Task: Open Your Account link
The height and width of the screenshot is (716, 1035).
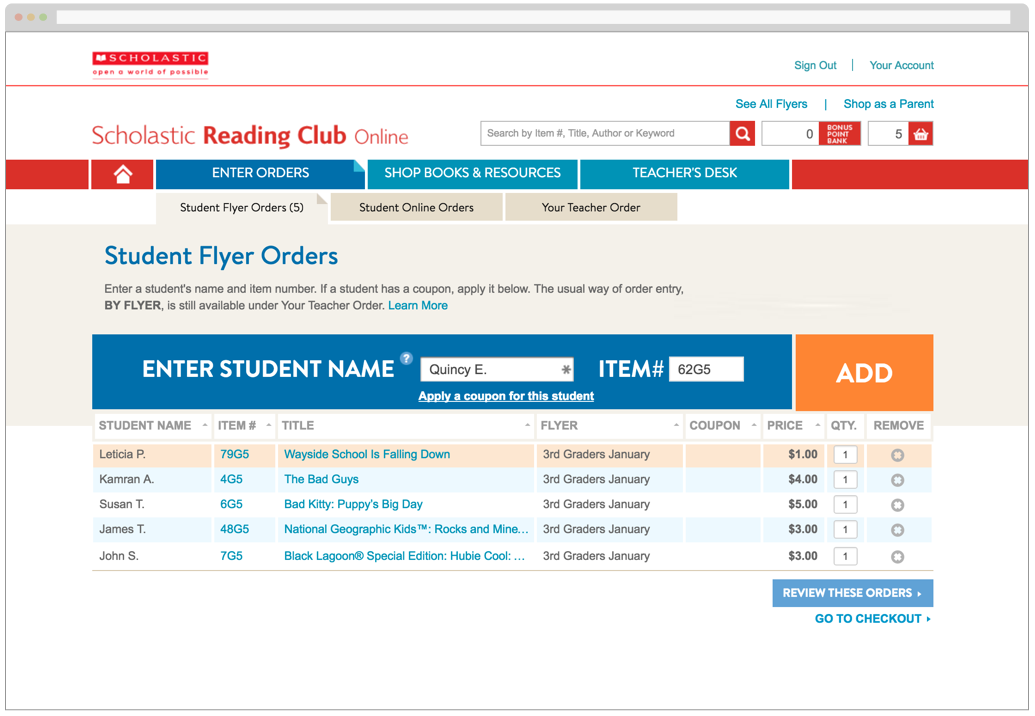Action: tap(901, 65)
